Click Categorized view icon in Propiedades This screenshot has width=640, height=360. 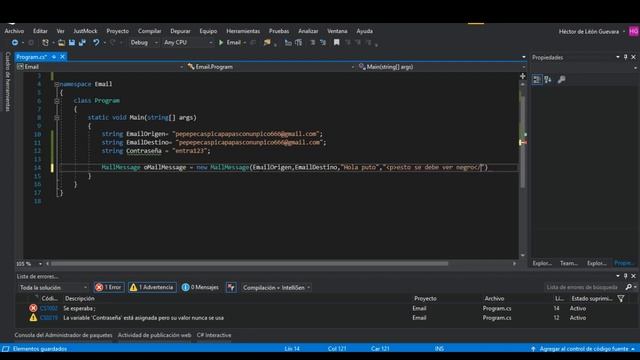point(537,80)
